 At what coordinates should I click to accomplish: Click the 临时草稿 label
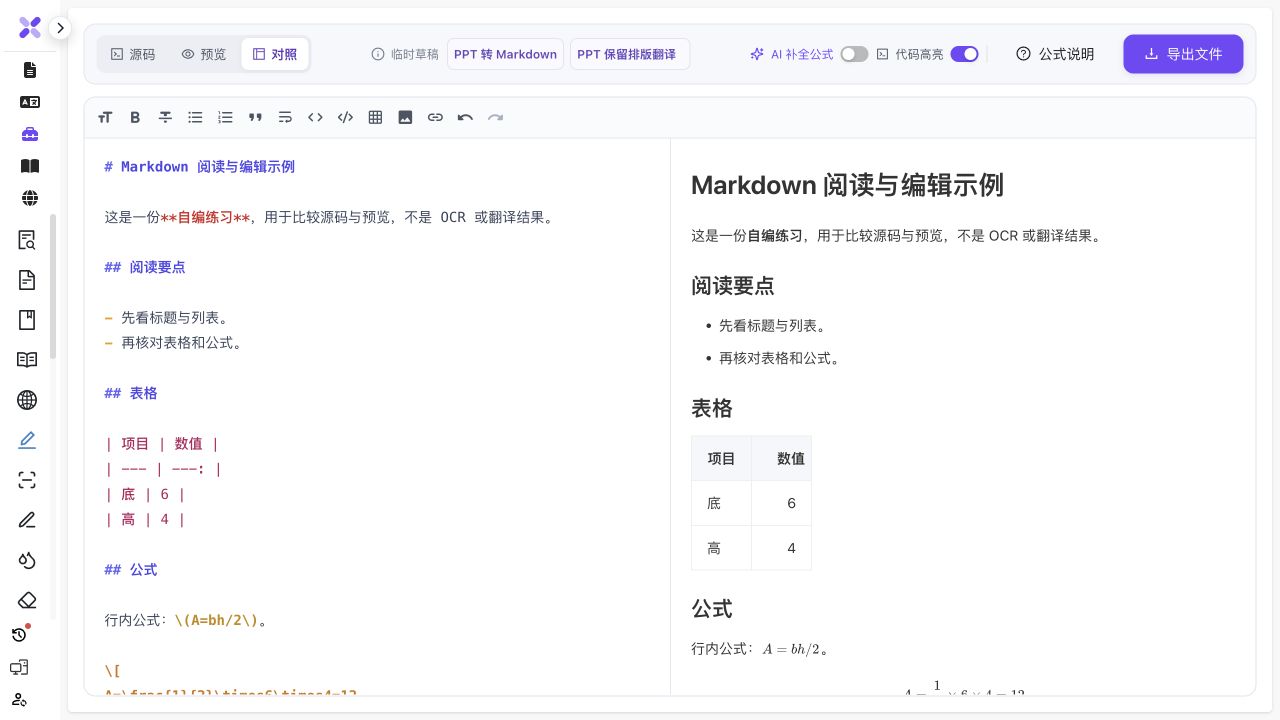(405, 54)
